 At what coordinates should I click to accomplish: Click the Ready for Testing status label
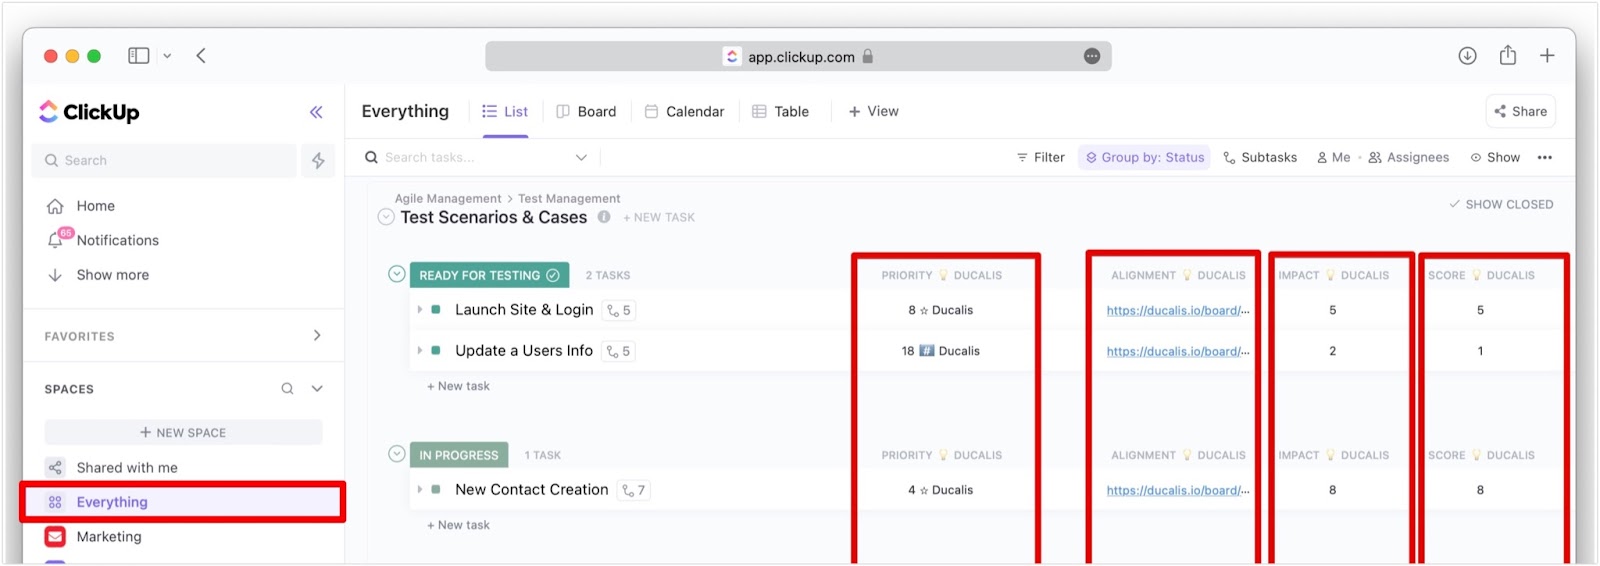tap(489, 275)
